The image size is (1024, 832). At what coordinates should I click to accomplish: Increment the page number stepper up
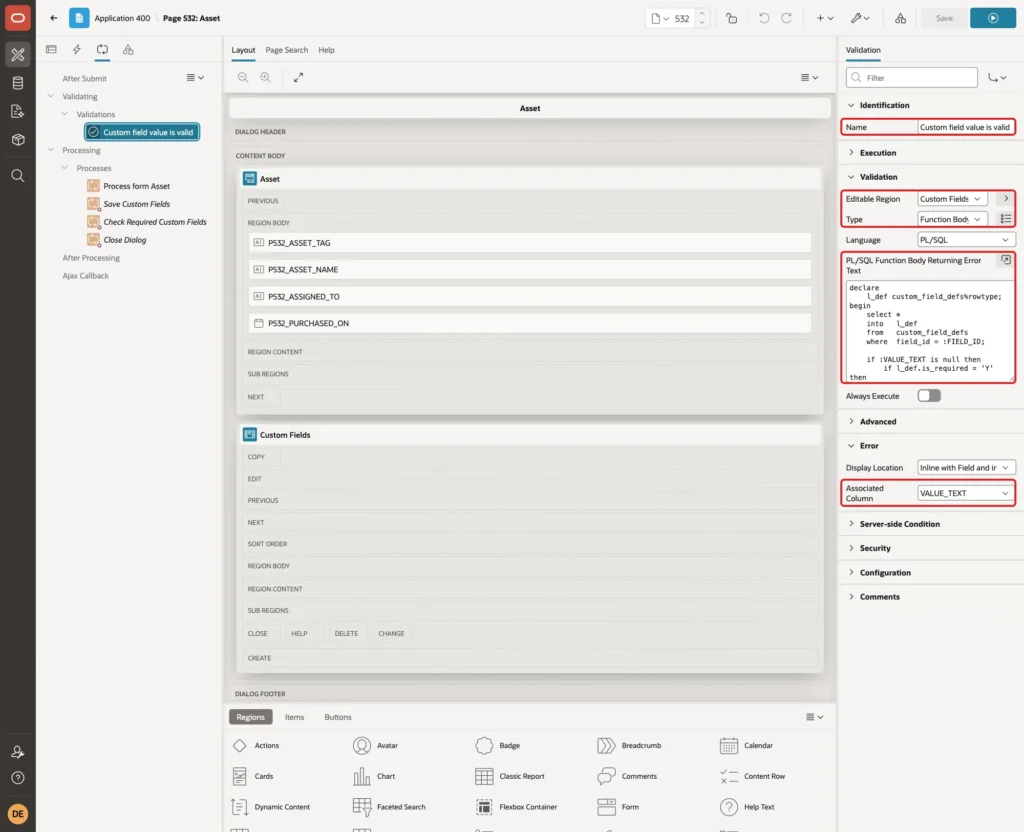pyautogui.click(x=701, y=13)
